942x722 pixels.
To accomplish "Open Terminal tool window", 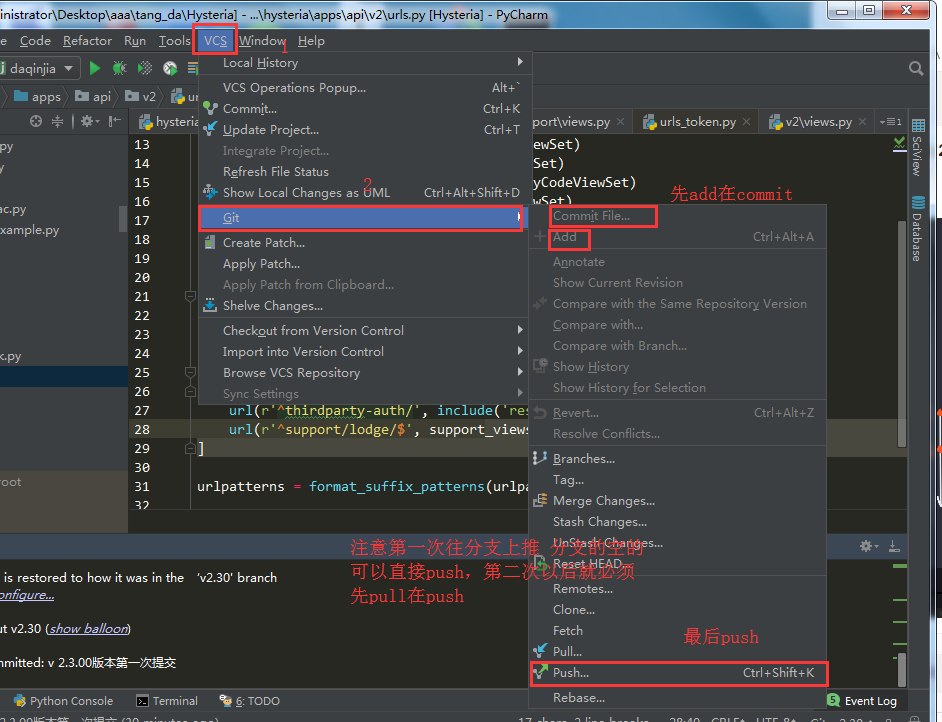I will point(167,701).
